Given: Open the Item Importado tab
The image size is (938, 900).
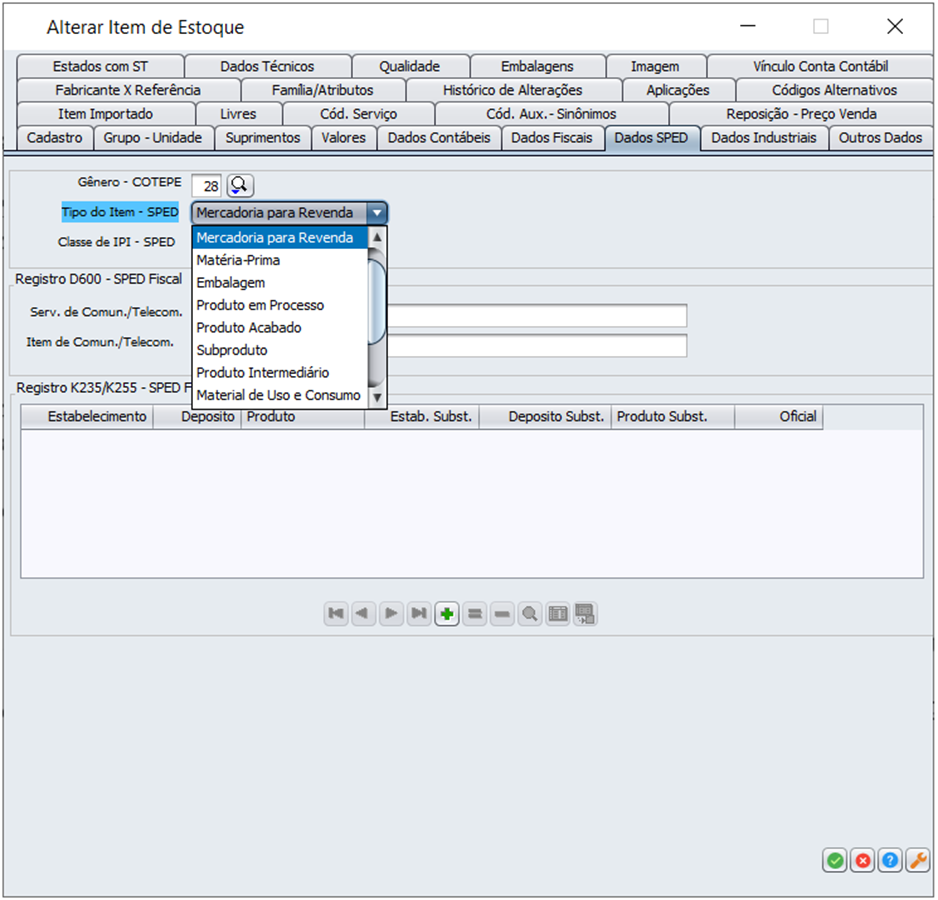Looking at the screenshot, I should pyautogui.click(x=105, y=114).
